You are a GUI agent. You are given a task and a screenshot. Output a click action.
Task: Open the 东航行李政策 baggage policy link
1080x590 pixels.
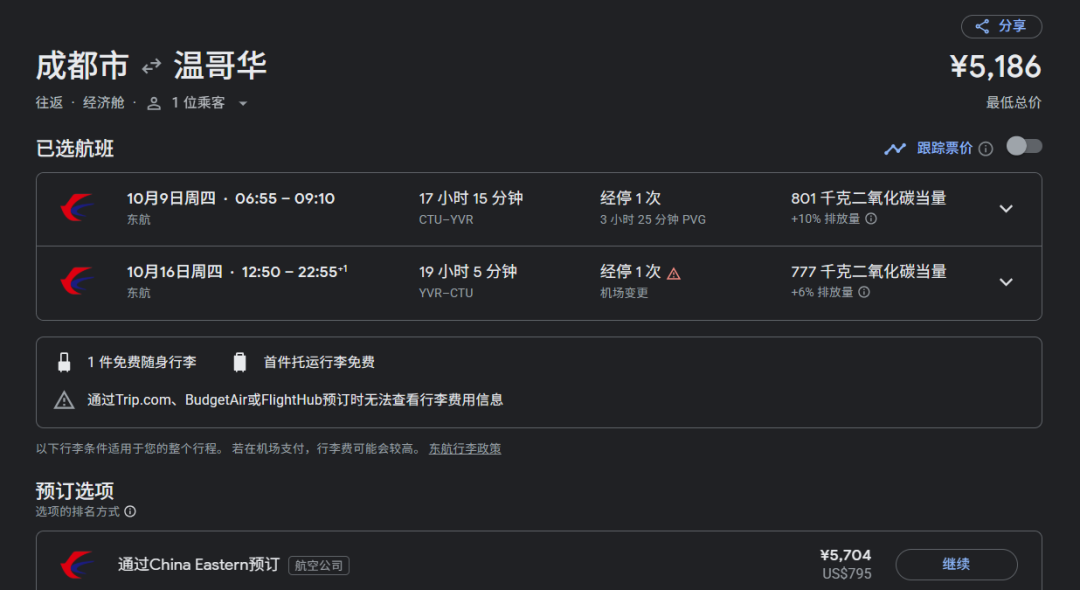465,449
